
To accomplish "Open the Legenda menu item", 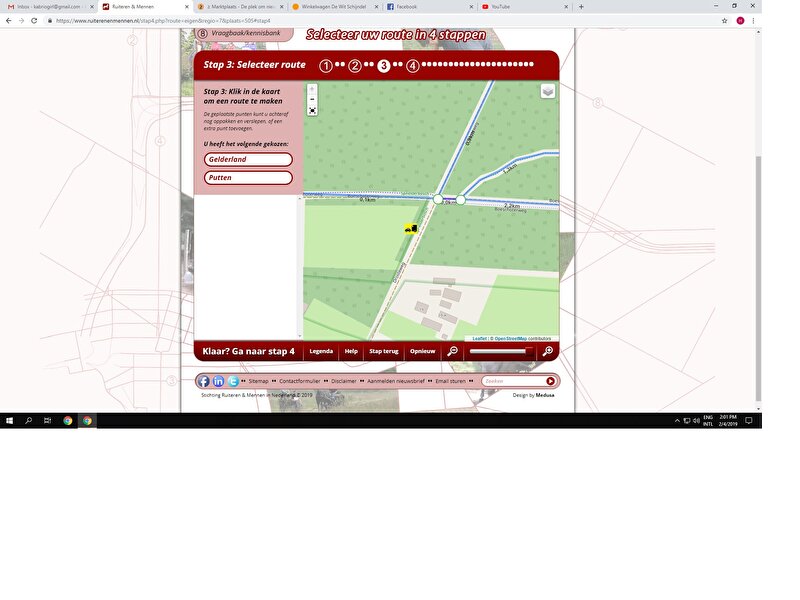I will pyautogui.click(x=321, y=352).
